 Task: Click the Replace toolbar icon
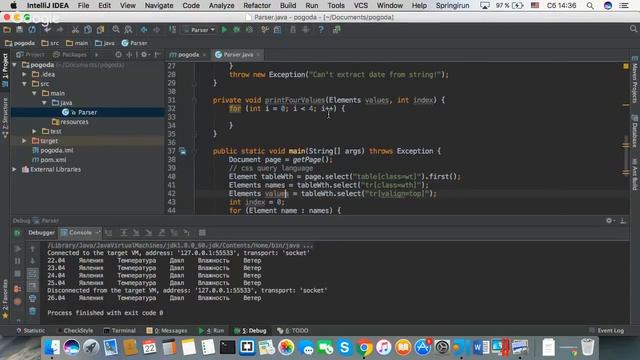tap(128, 30)
